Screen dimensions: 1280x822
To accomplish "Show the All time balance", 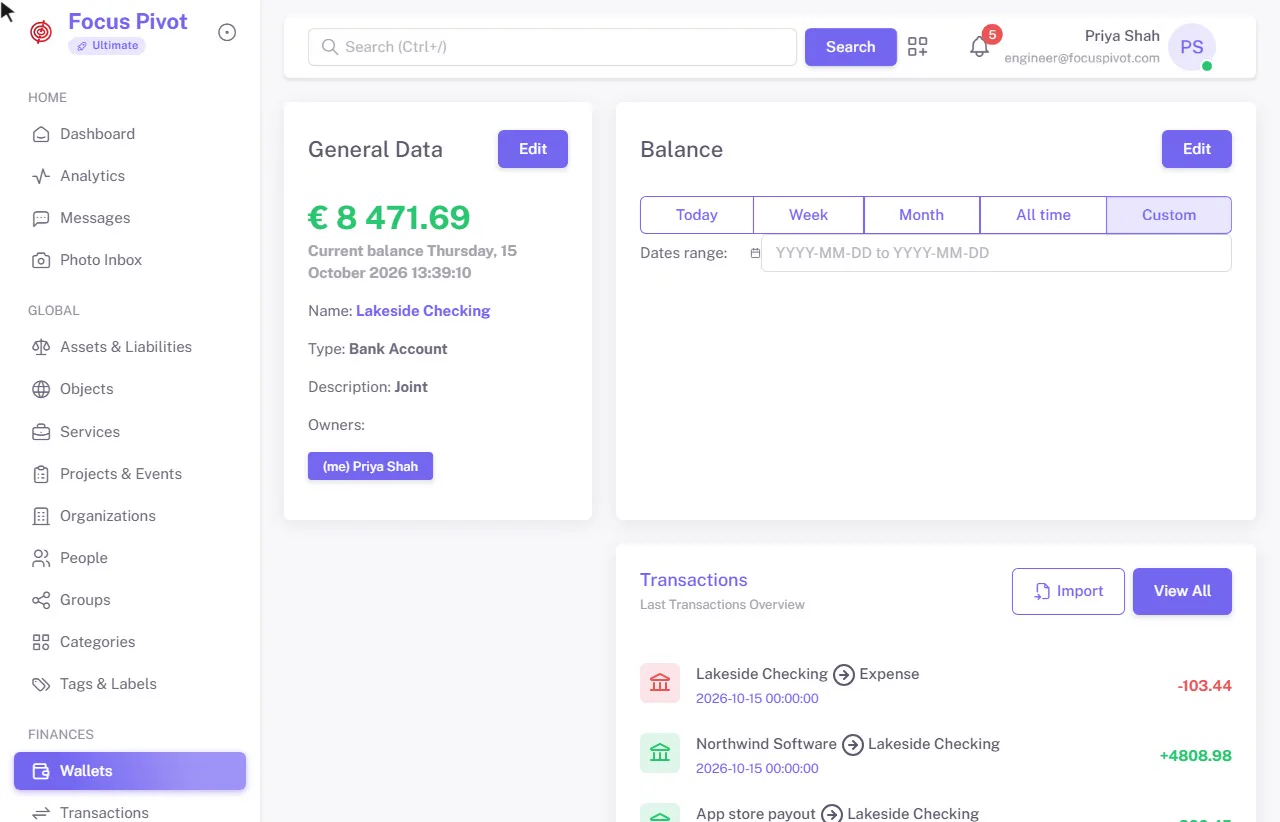I will 1043,215.
